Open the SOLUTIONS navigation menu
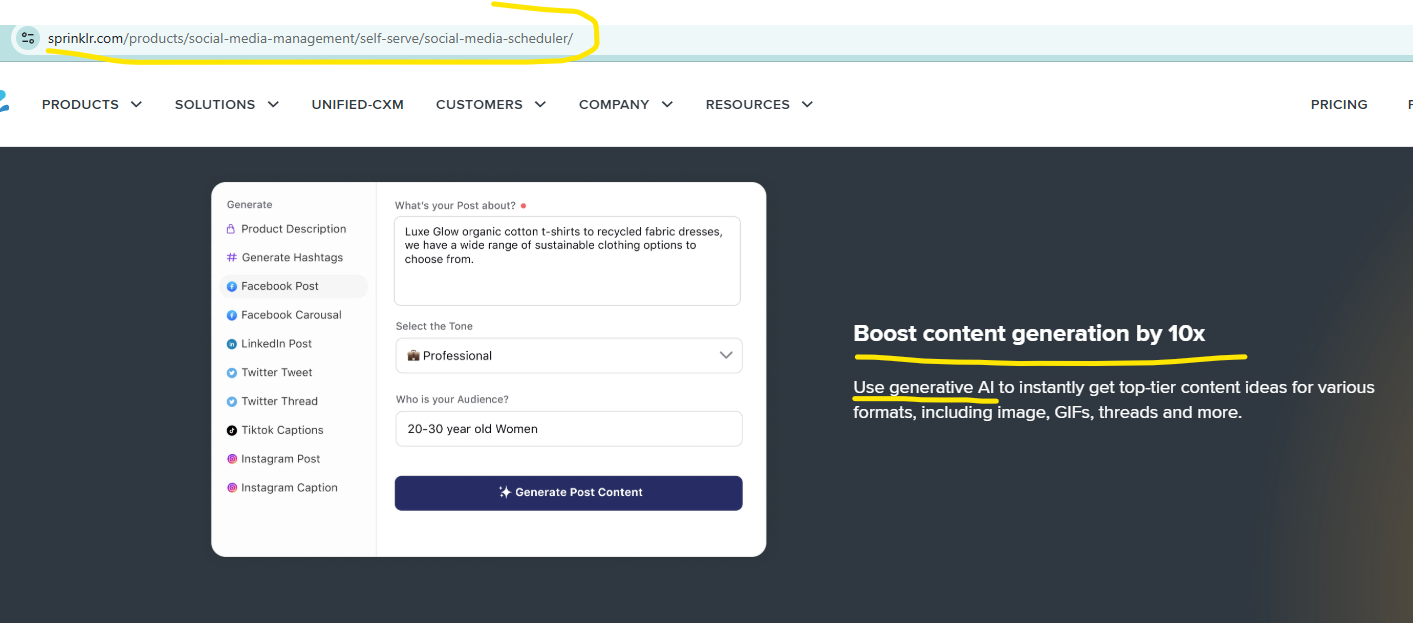 click(215, 104)
